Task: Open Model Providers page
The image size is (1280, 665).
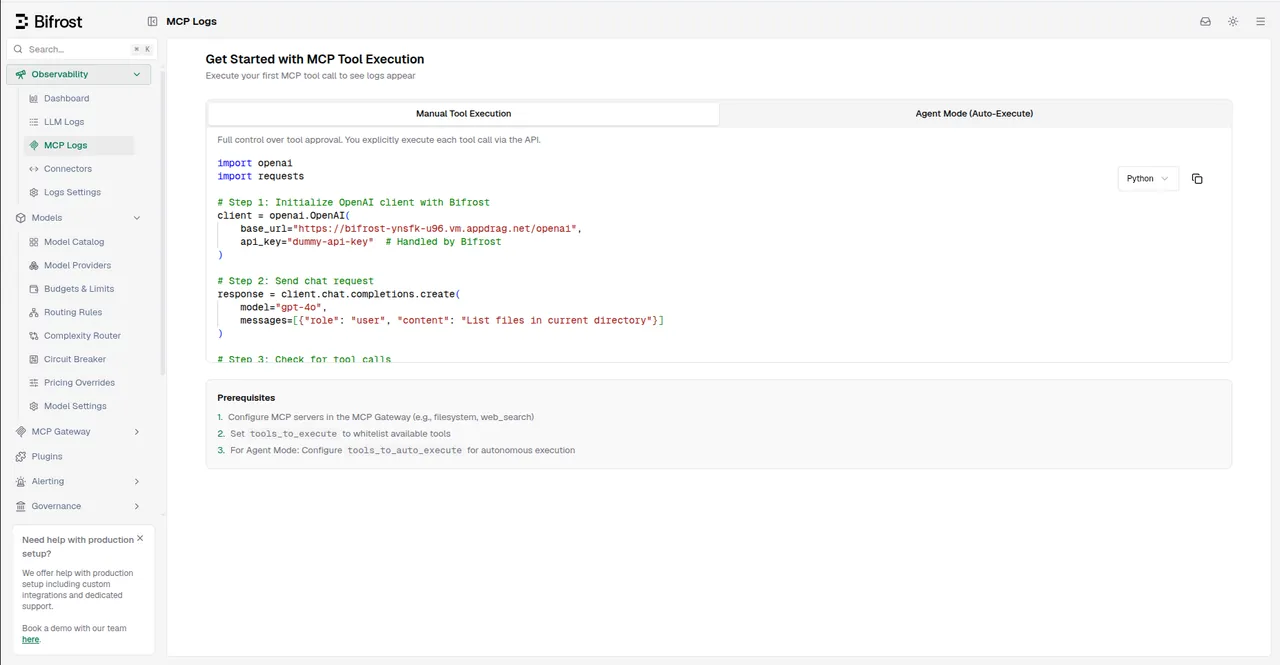Action: point(77,266)
